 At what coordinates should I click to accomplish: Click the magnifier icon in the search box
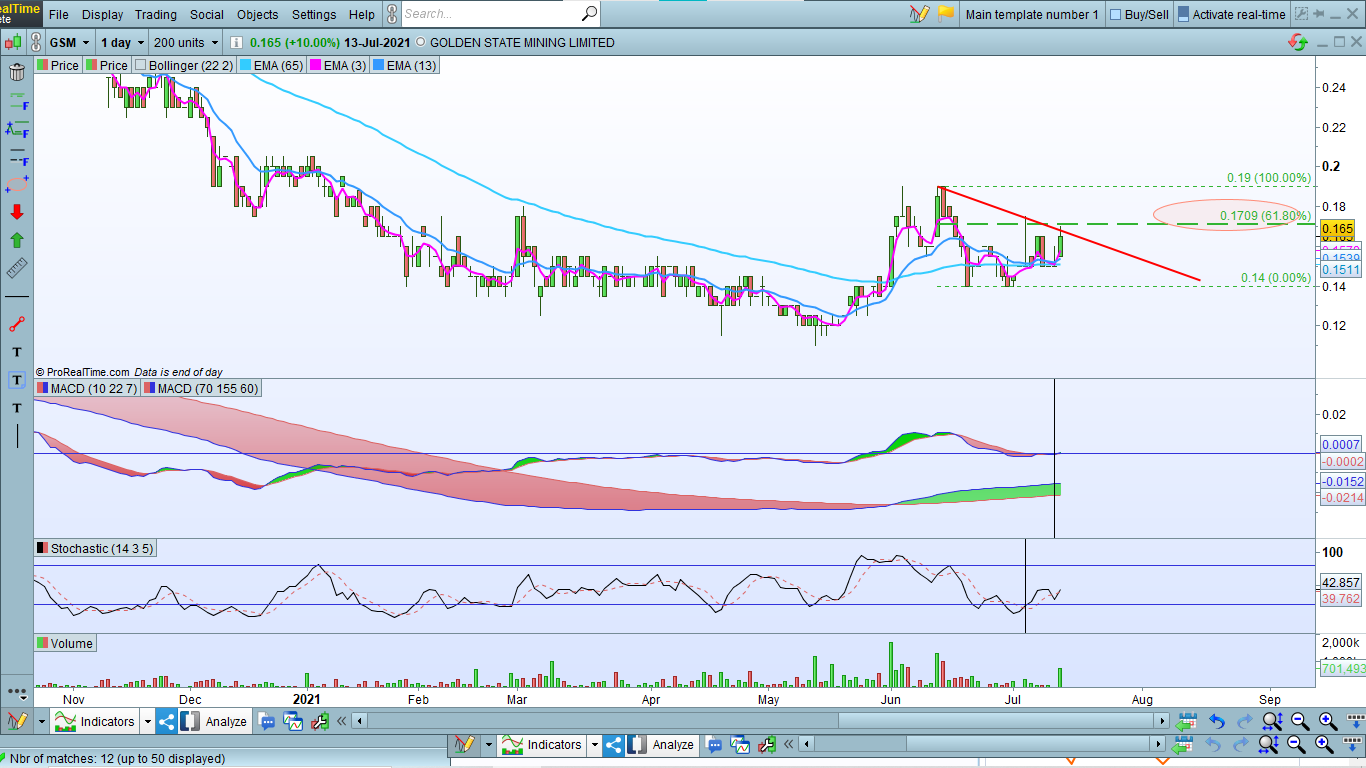pos(589,14)
